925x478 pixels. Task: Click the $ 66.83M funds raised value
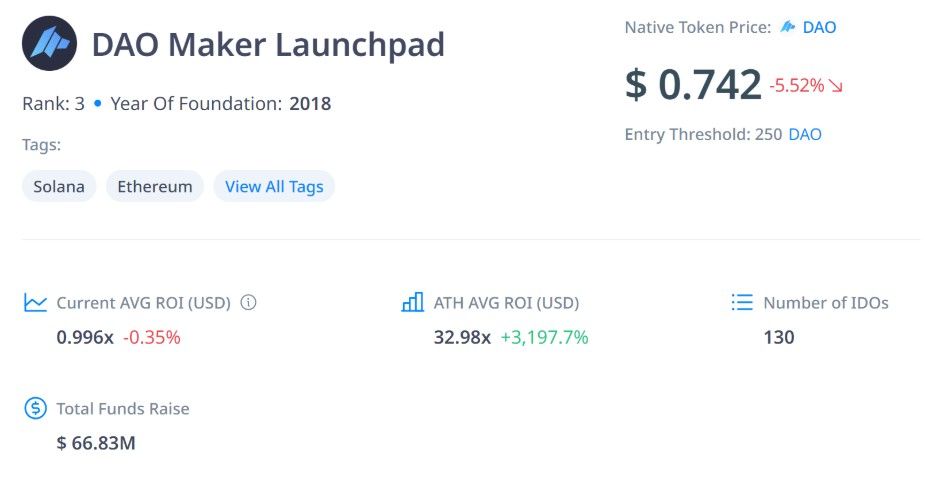pyautogui.click(x=96, y=442)
